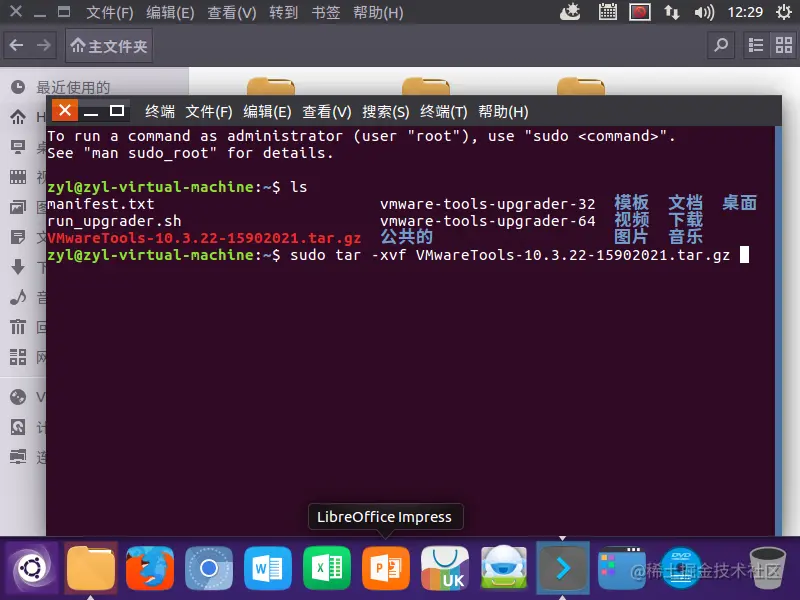Click the search icon in file manager toolbar

721,45
